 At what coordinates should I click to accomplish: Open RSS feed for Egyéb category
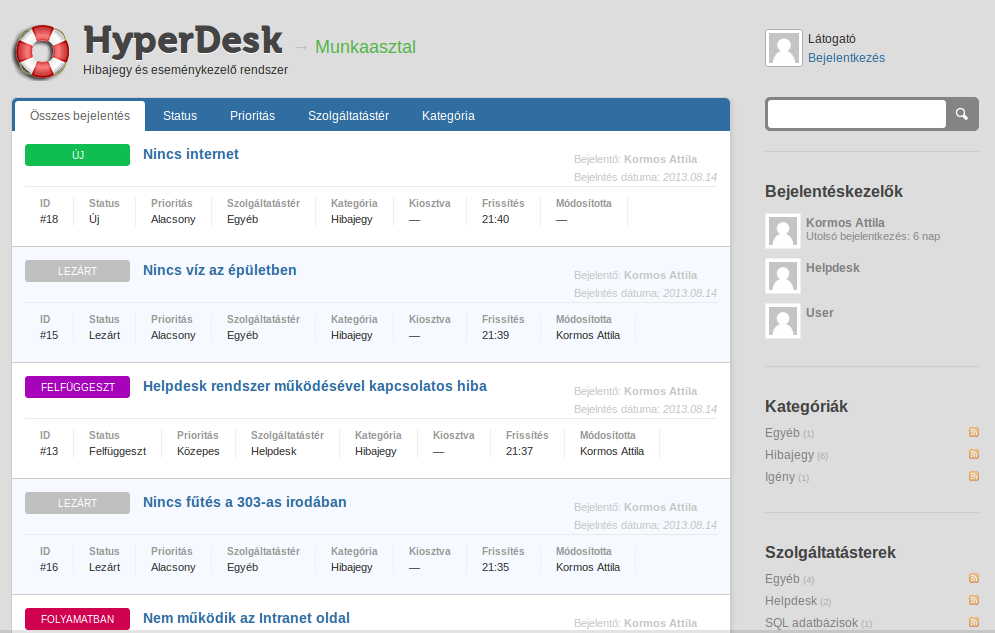pyautogui.click(x=973, y=432)
